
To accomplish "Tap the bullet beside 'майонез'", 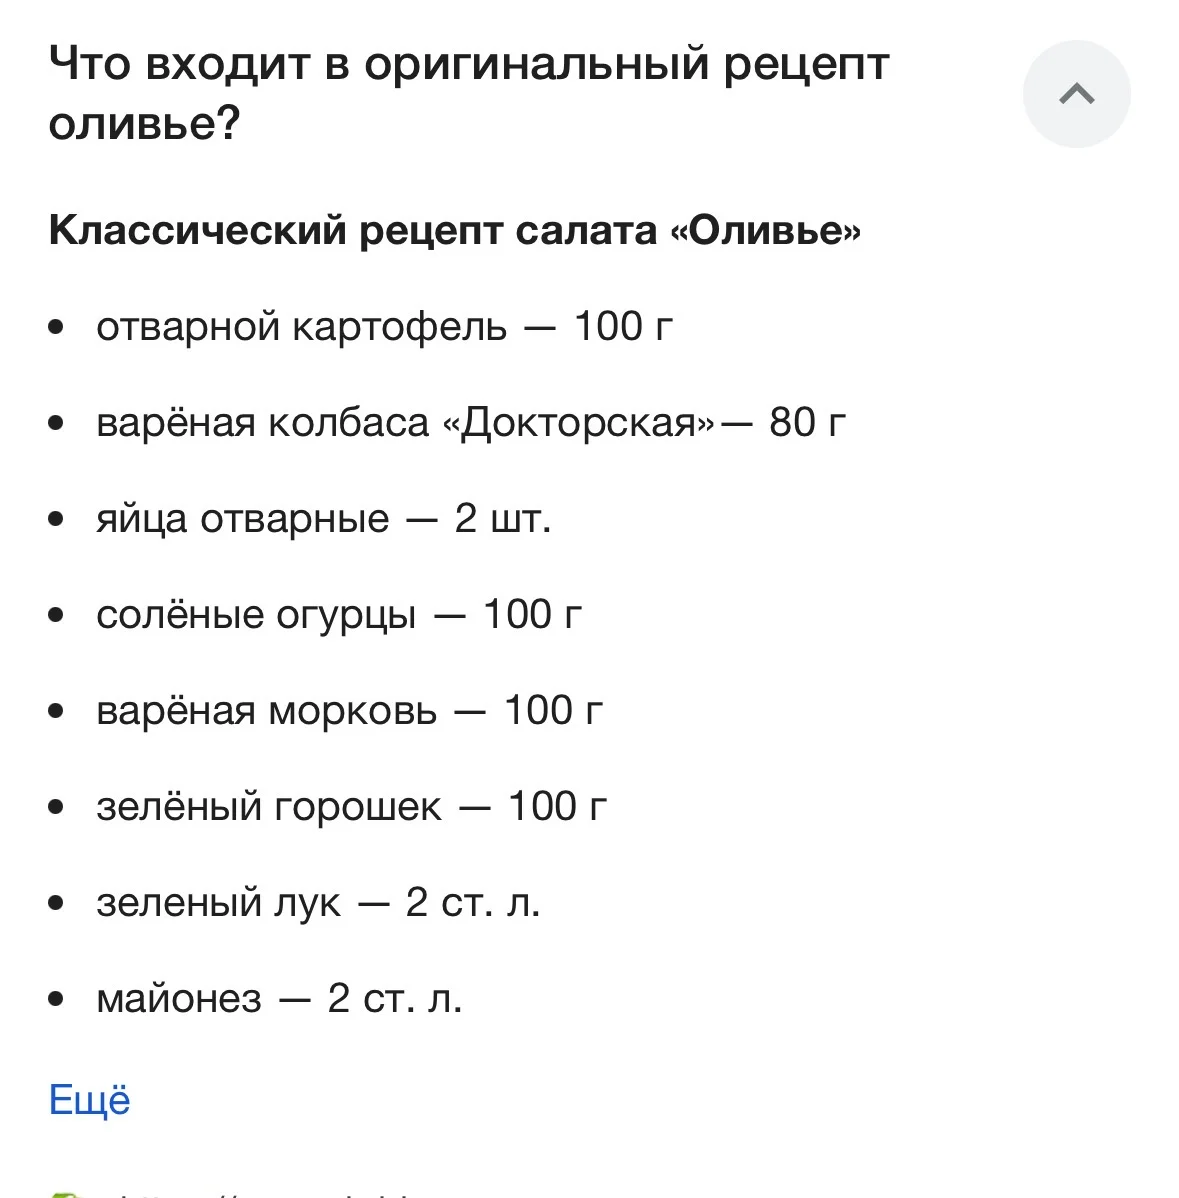I will coord(56,999).
